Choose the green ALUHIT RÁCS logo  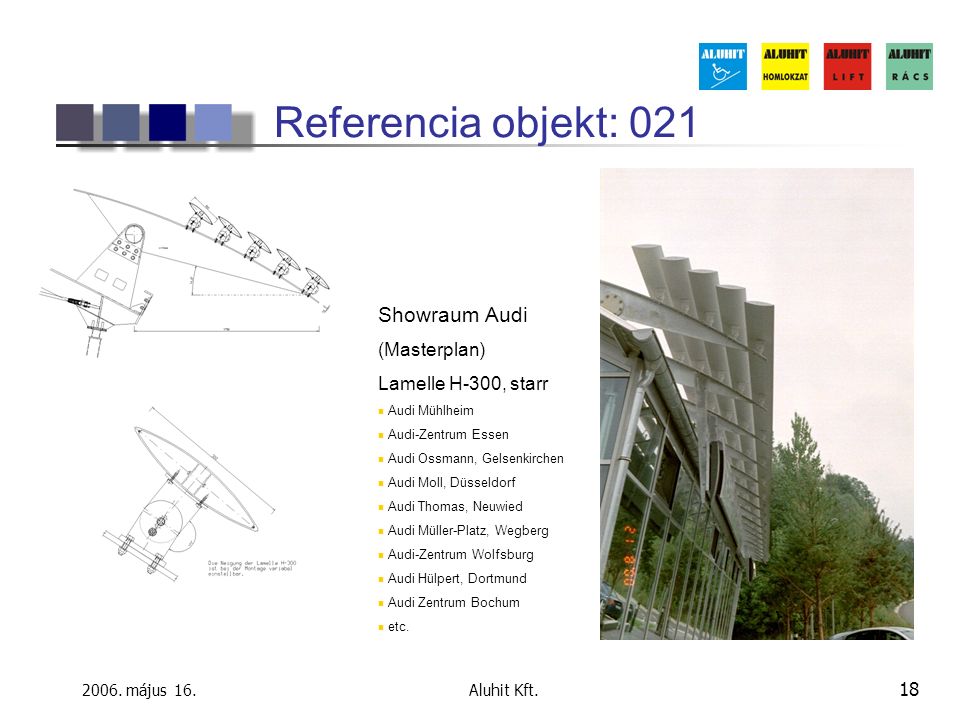909,66
